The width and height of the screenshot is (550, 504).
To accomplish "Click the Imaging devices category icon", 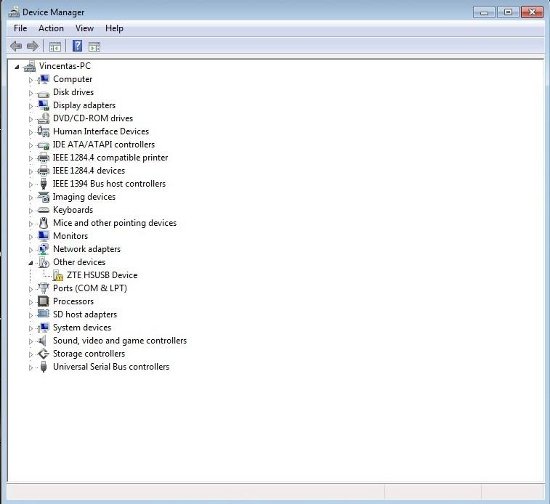I will coord(43,197).
